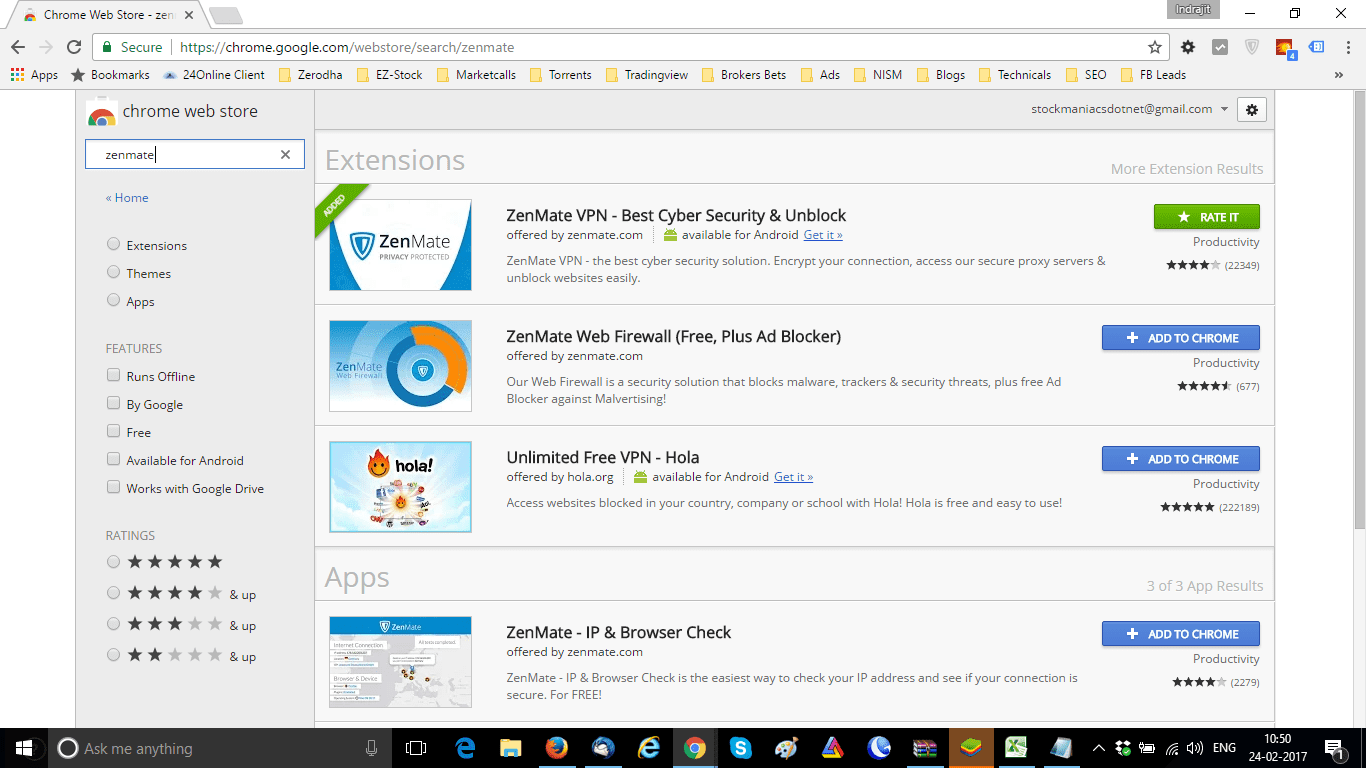This screenshot has height=768, width=1366.
Task: Open the Excel taskbar icon
Action: [1017, 748]
